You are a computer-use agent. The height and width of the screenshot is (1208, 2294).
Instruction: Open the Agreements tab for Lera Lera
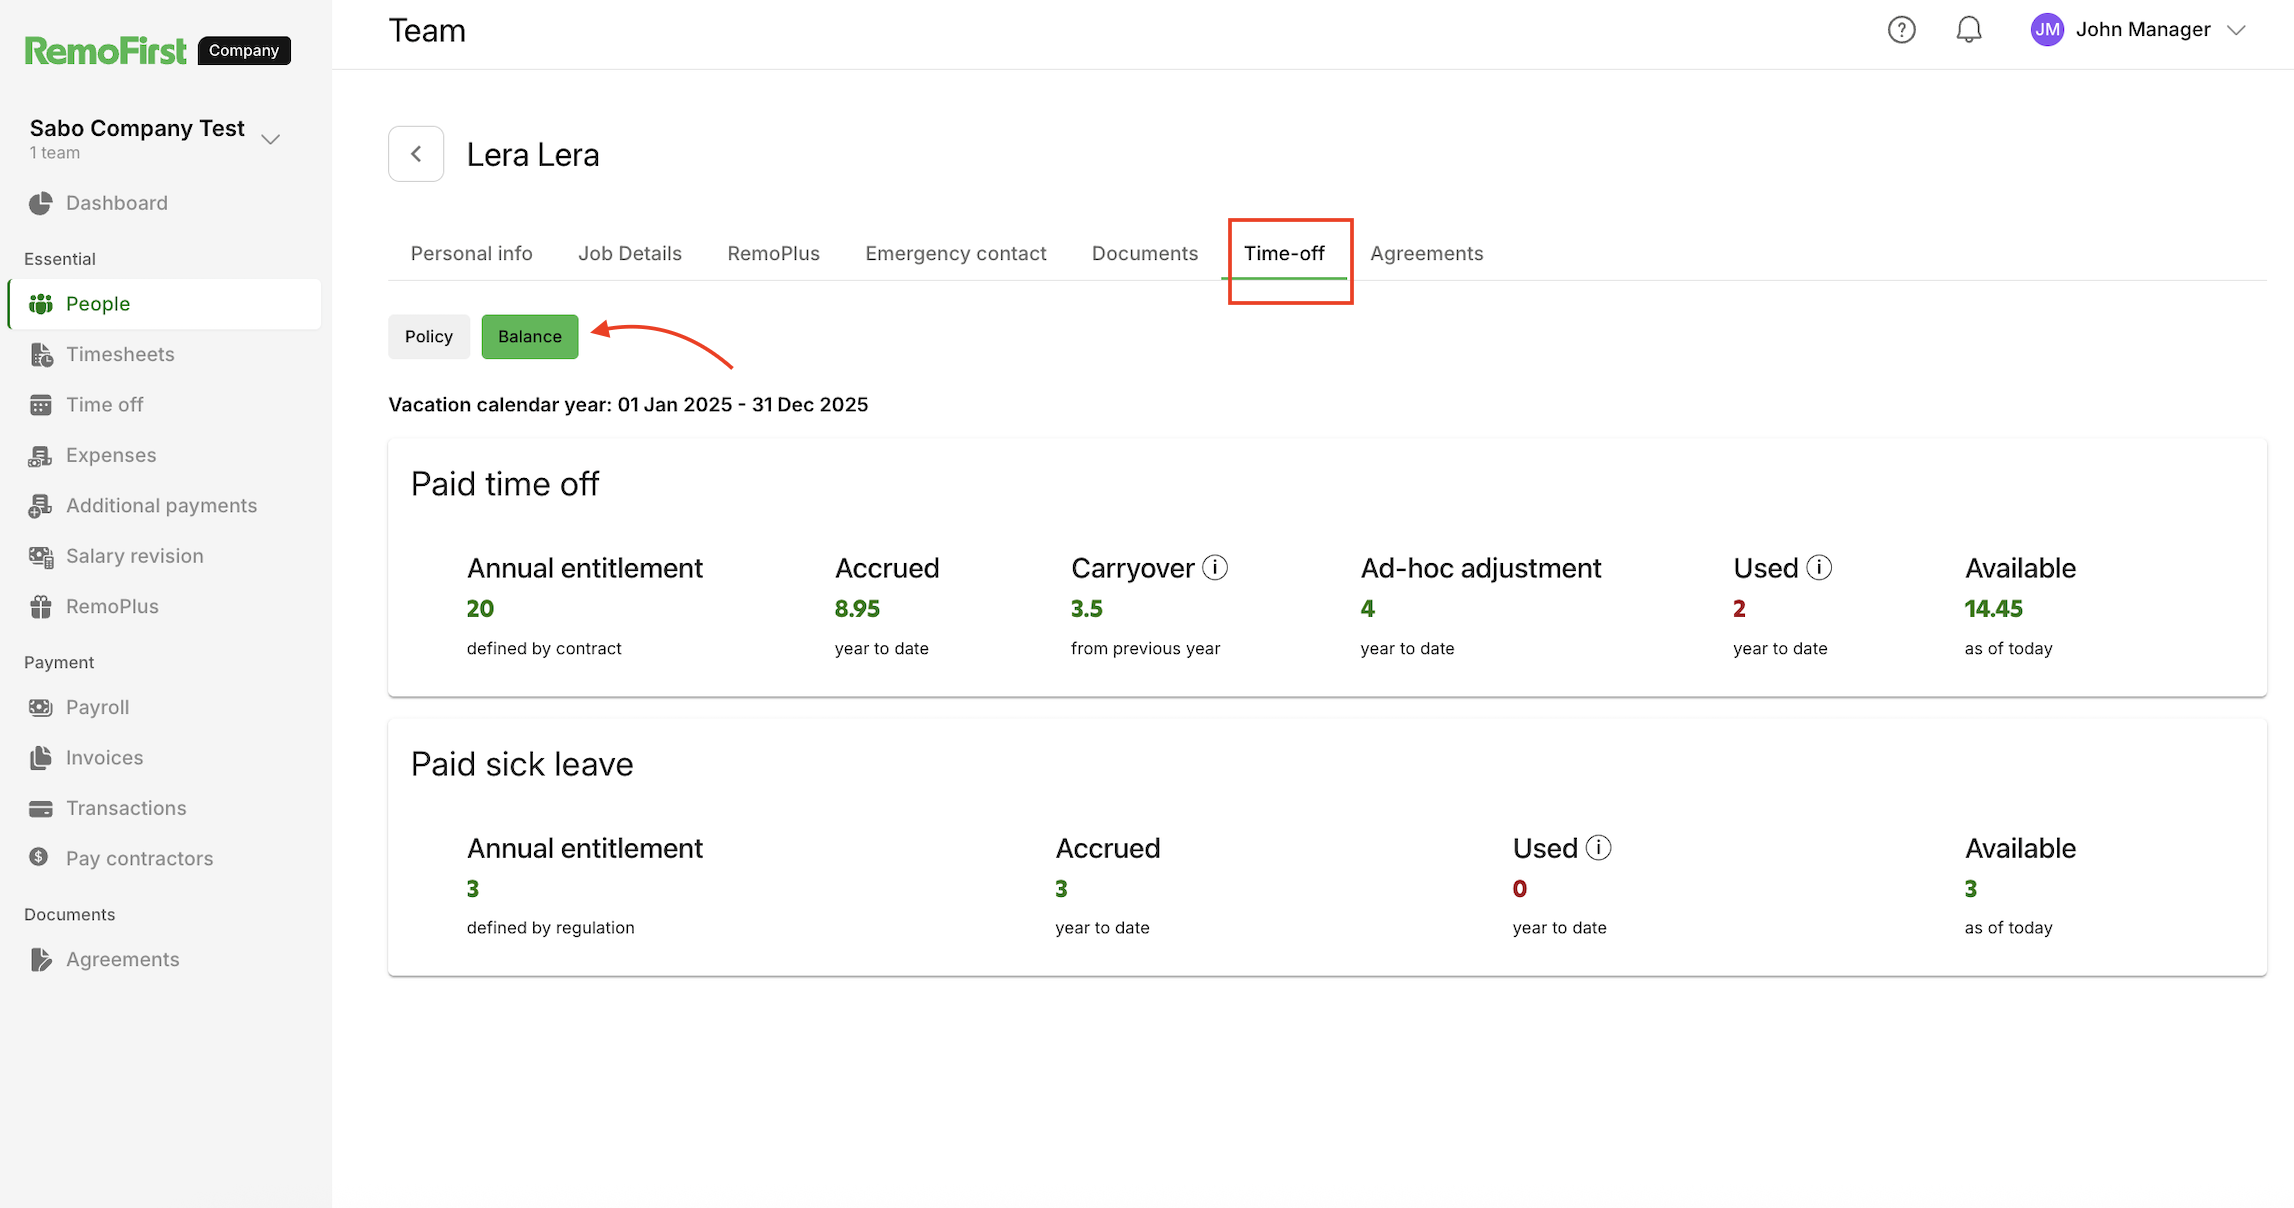1426,254
